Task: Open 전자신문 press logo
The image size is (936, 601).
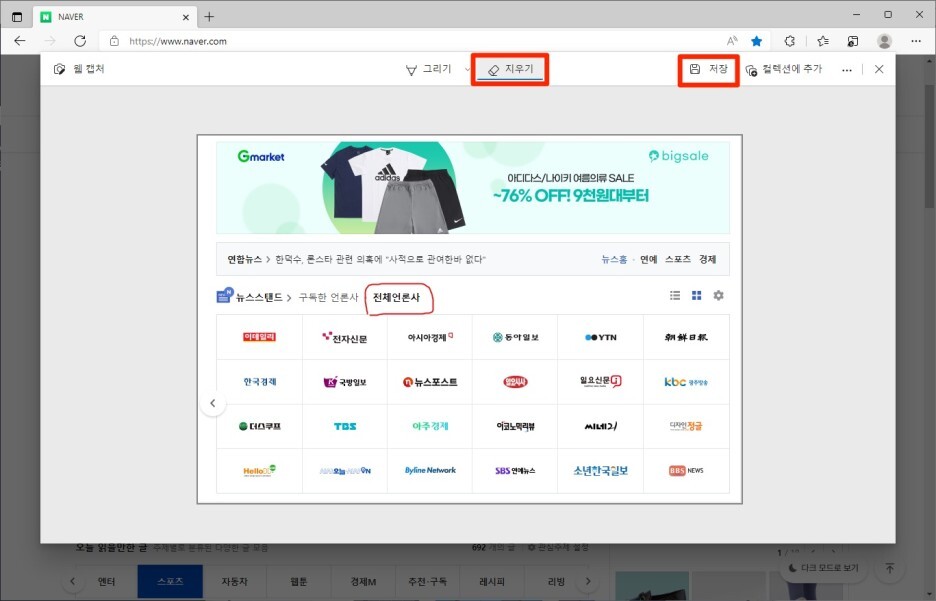Action: (345, 337)
